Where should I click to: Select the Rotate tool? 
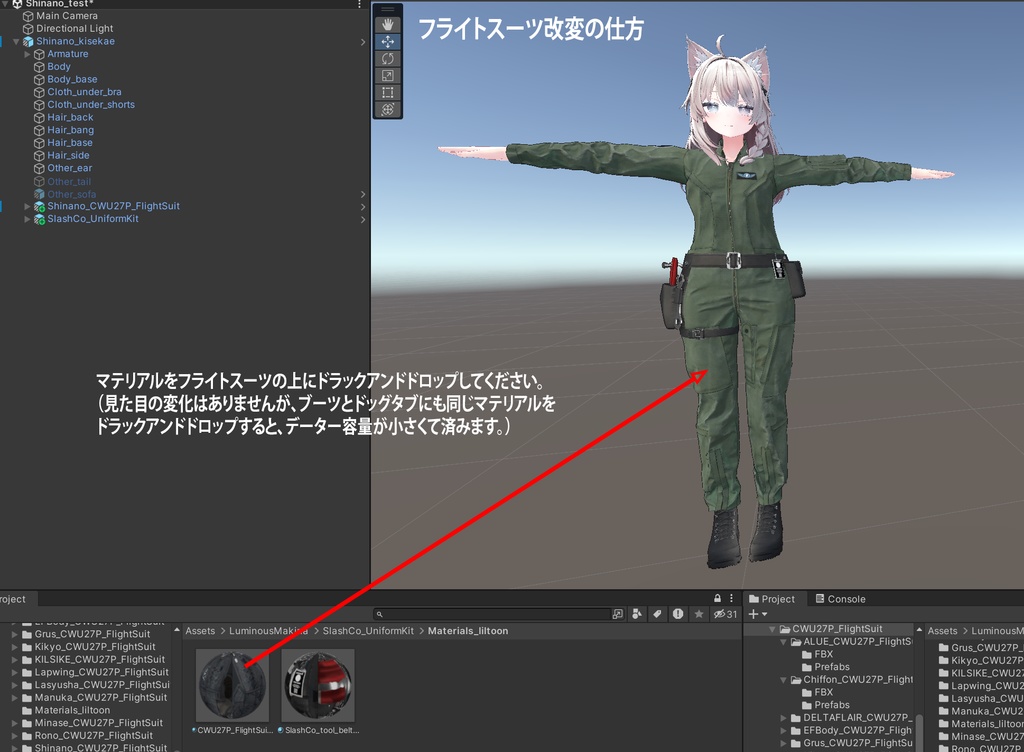(x=388, y=57)
